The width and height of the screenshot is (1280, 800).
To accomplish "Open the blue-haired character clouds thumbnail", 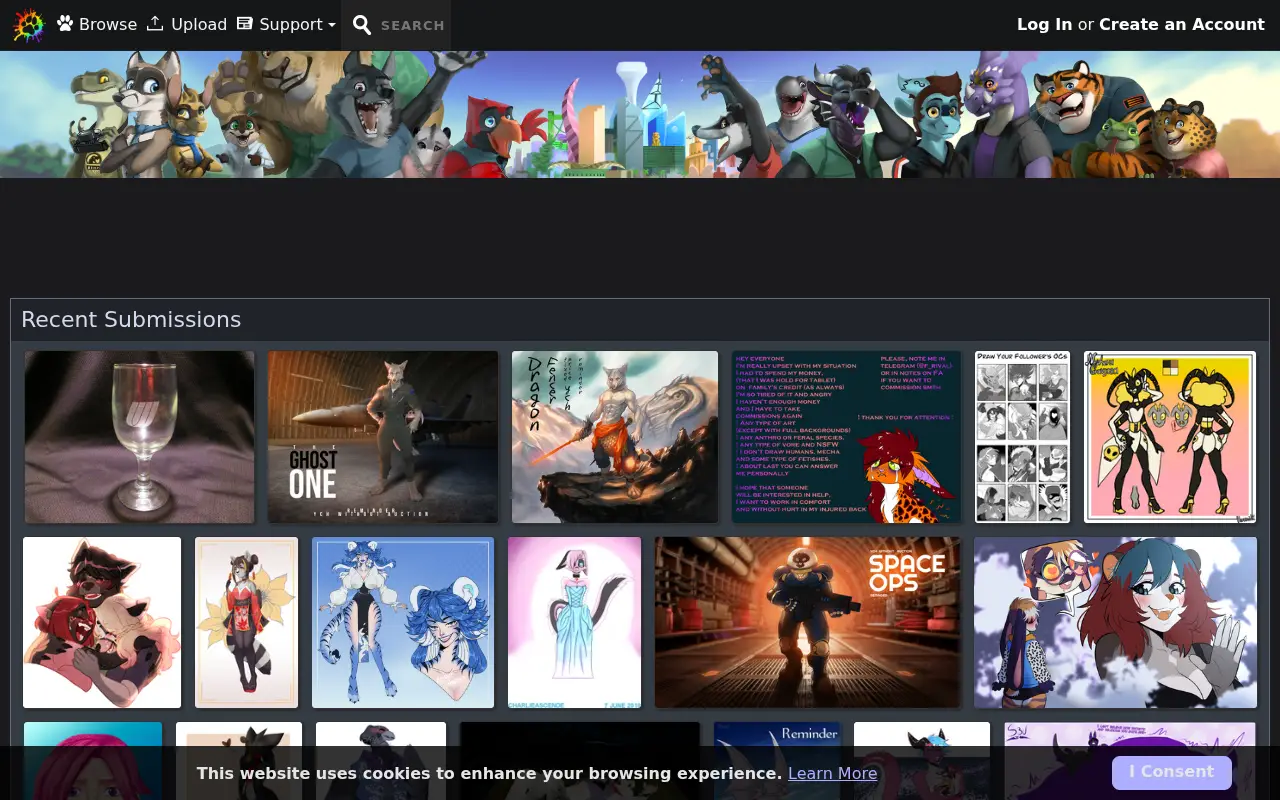I will pos(1115,622).
